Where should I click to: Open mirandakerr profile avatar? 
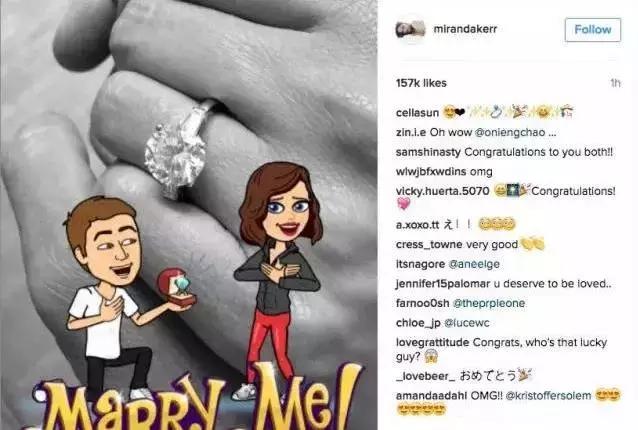click(x=411, y=29)
